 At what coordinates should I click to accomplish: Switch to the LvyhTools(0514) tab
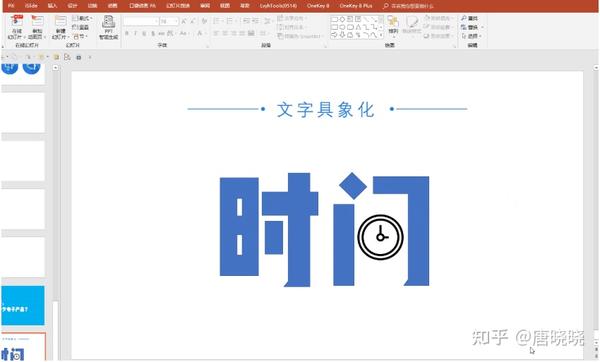278,6
